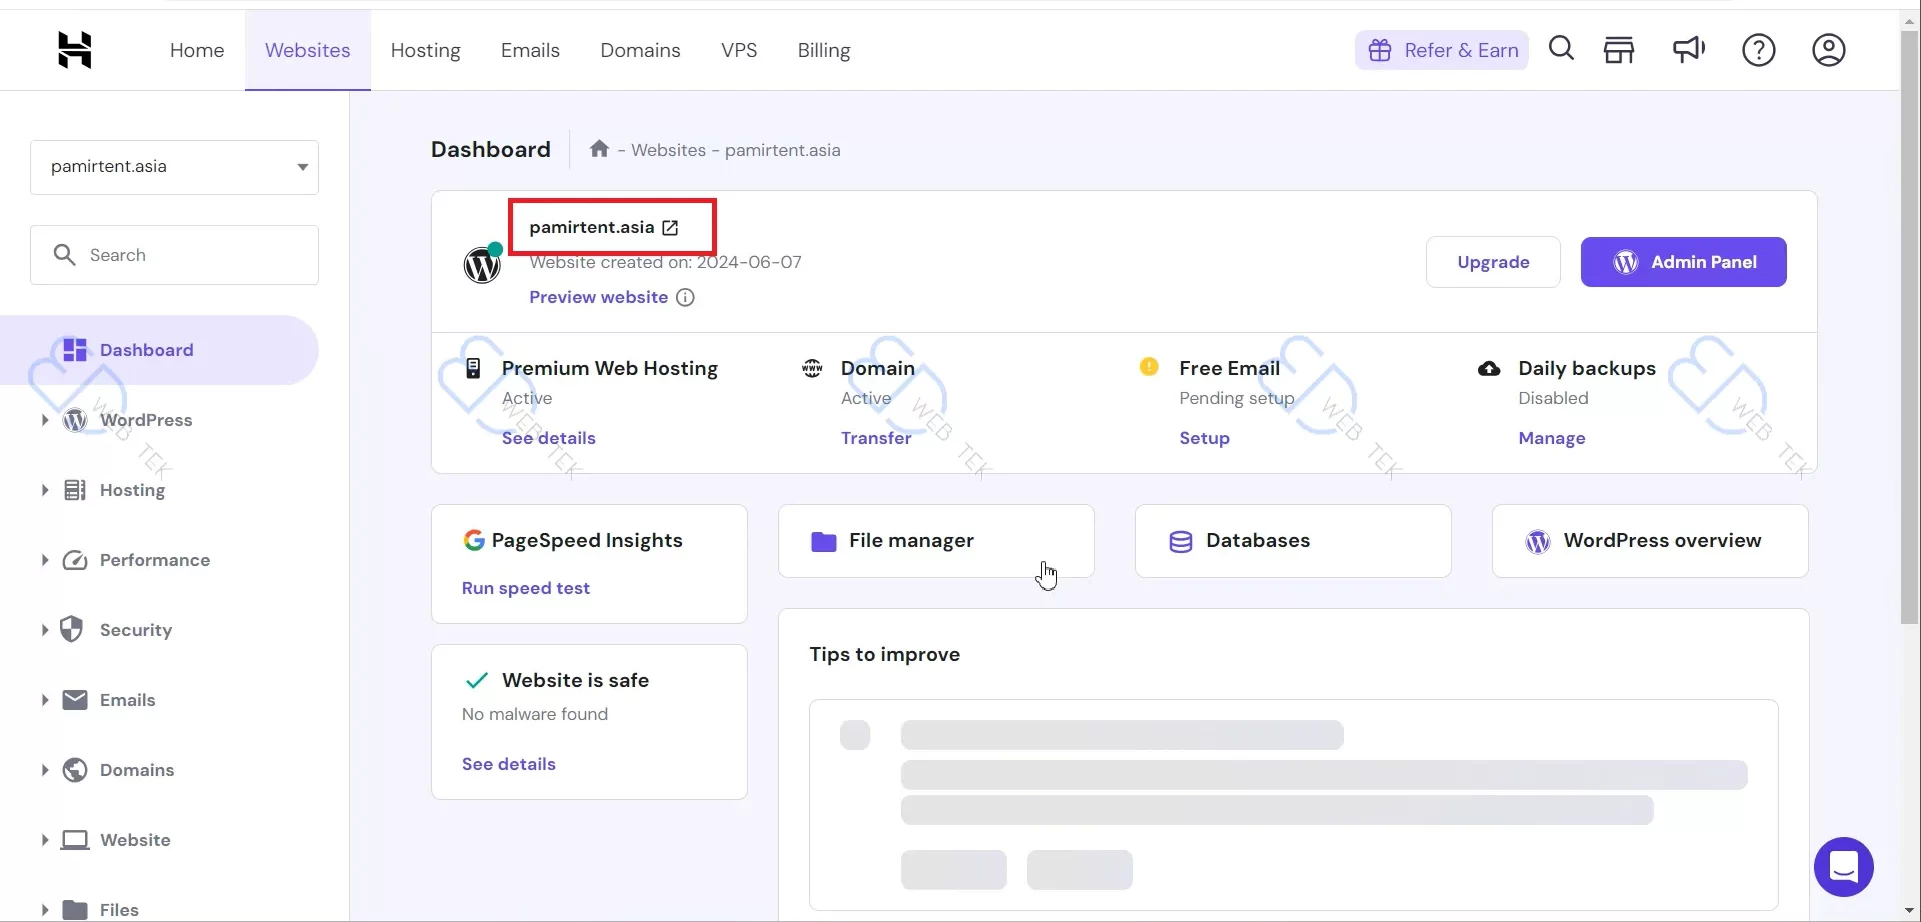Open the chat support bubble
This screenshot has height=922, width=1921.
(1843, 867)
